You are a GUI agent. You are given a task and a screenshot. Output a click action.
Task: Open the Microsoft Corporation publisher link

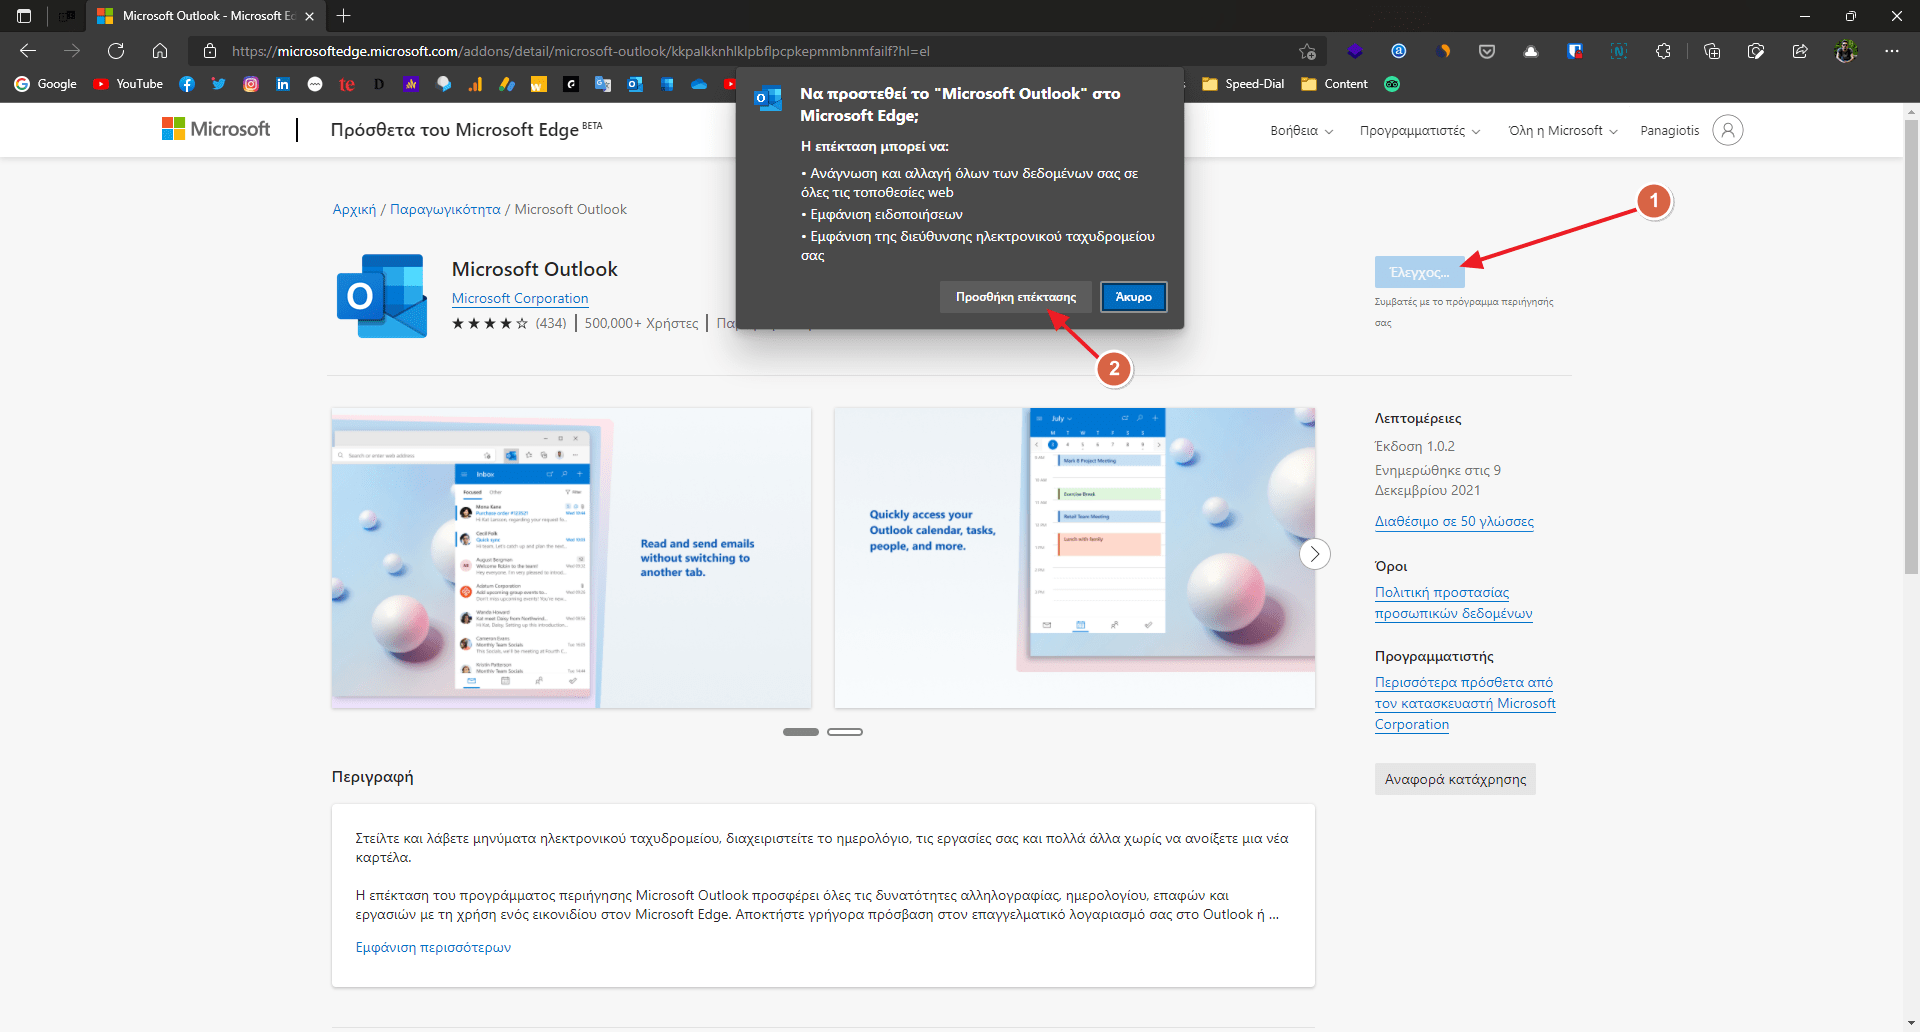click(519, 298)
